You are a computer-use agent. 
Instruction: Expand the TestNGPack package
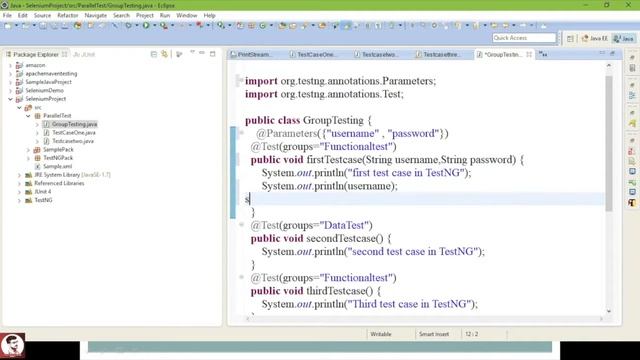[x=28, y=158]
